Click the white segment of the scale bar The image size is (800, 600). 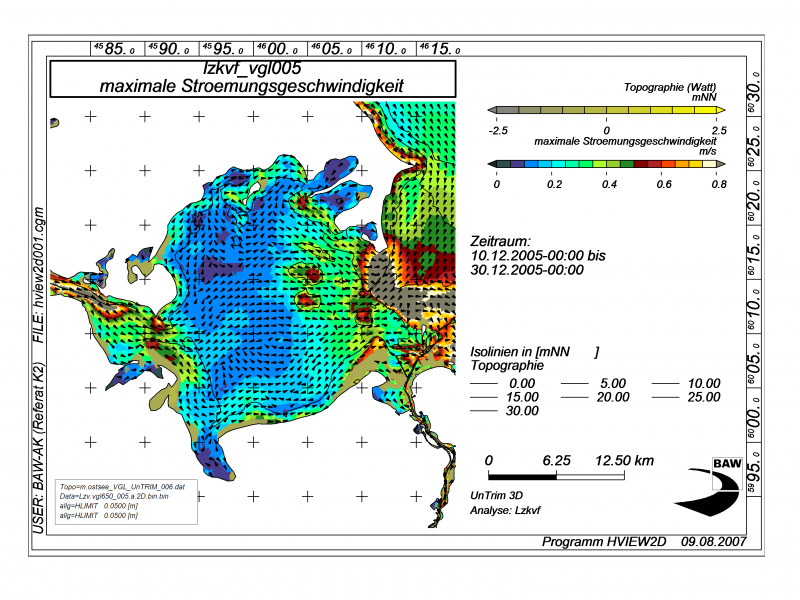pyautogui.click(x=590, y=477)
